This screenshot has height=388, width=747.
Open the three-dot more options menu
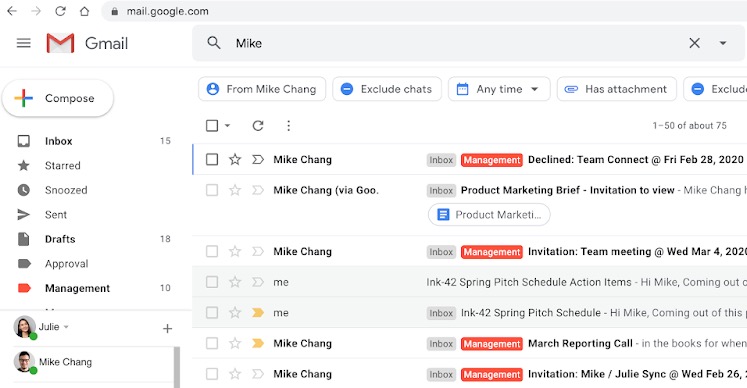[x=288, y=125]
